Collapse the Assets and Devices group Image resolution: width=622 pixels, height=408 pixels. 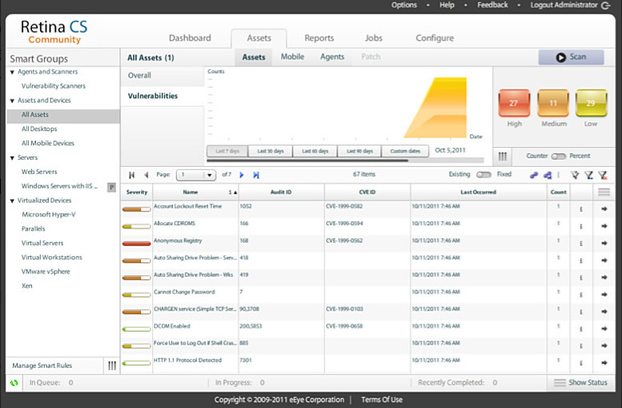(x=12, y=101)
